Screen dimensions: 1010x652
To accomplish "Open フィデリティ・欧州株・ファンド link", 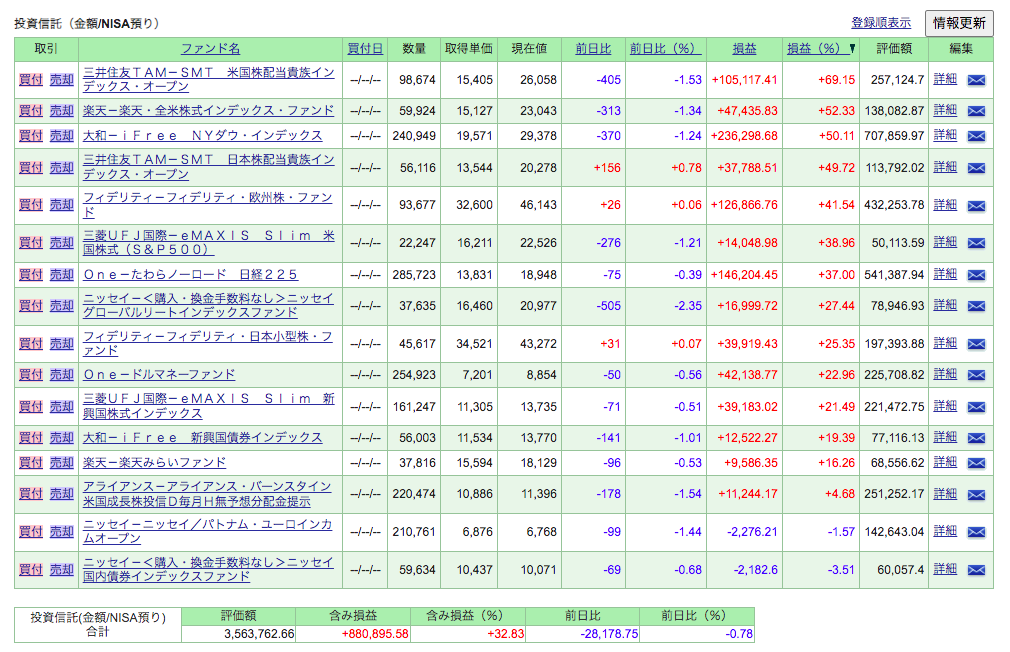I will point(208,204).
